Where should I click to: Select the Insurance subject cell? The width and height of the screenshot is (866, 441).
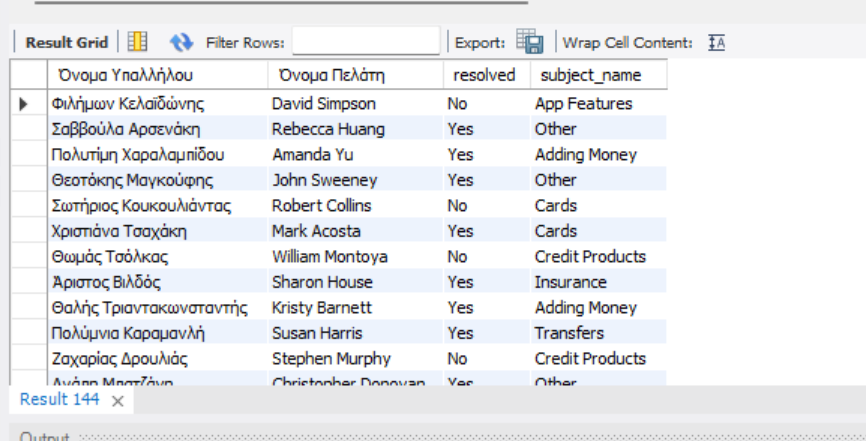tap(598, 282)
